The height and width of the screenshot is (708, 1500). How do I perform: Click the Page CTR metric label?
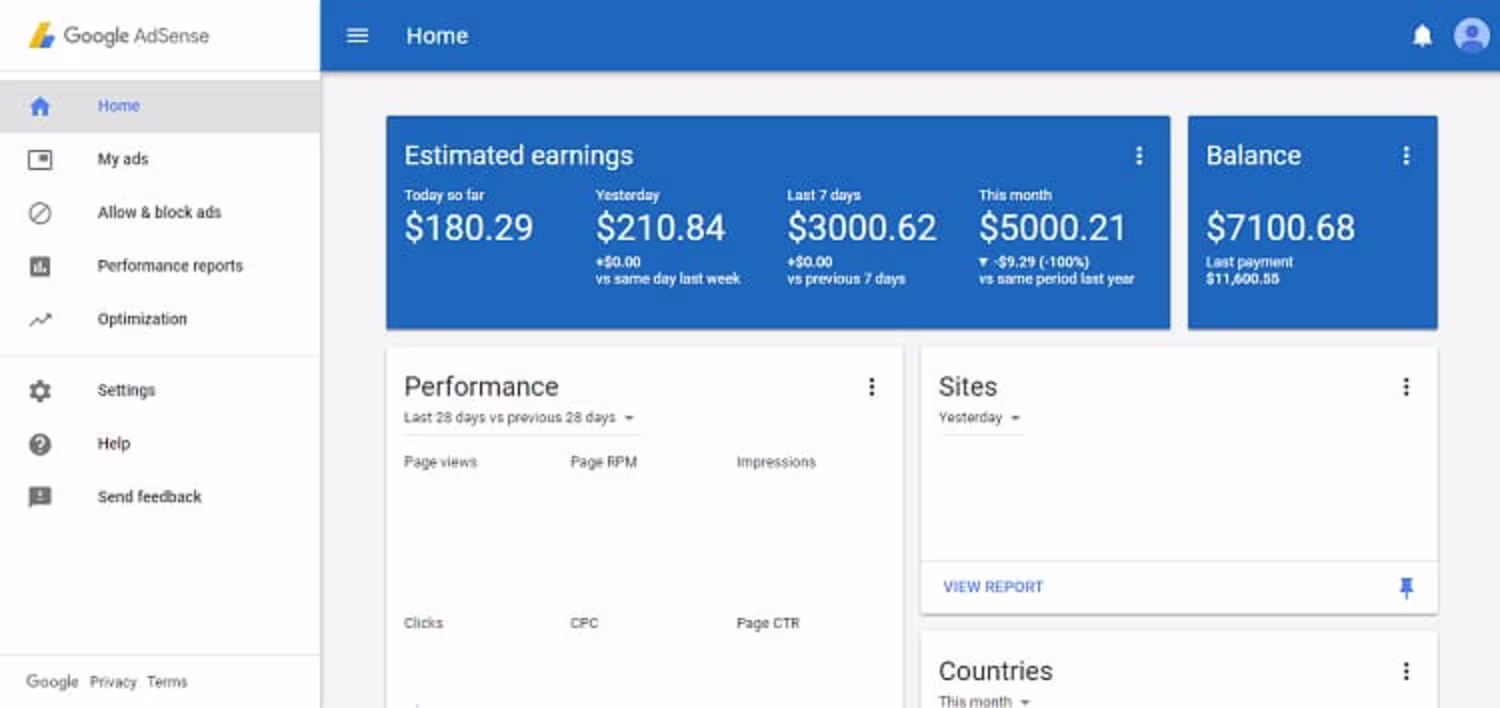[x=768, y=623]
